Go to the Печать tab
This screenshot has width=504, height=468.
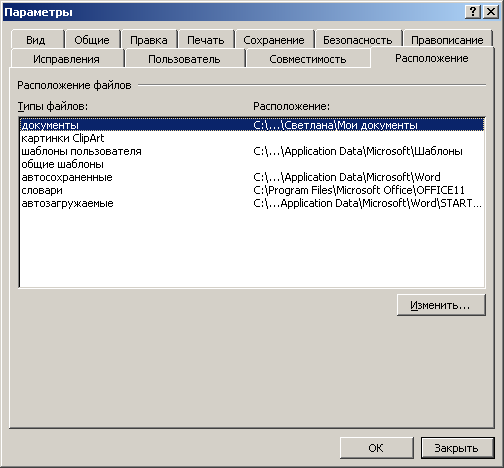[206, 39]
